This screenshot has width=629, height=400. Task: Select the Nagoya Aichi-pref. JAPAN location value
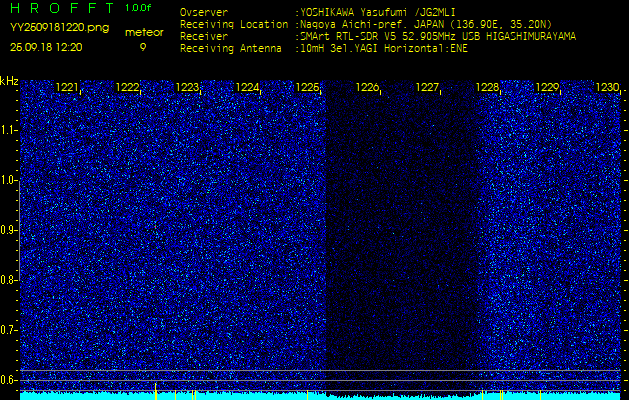[426, 24]
